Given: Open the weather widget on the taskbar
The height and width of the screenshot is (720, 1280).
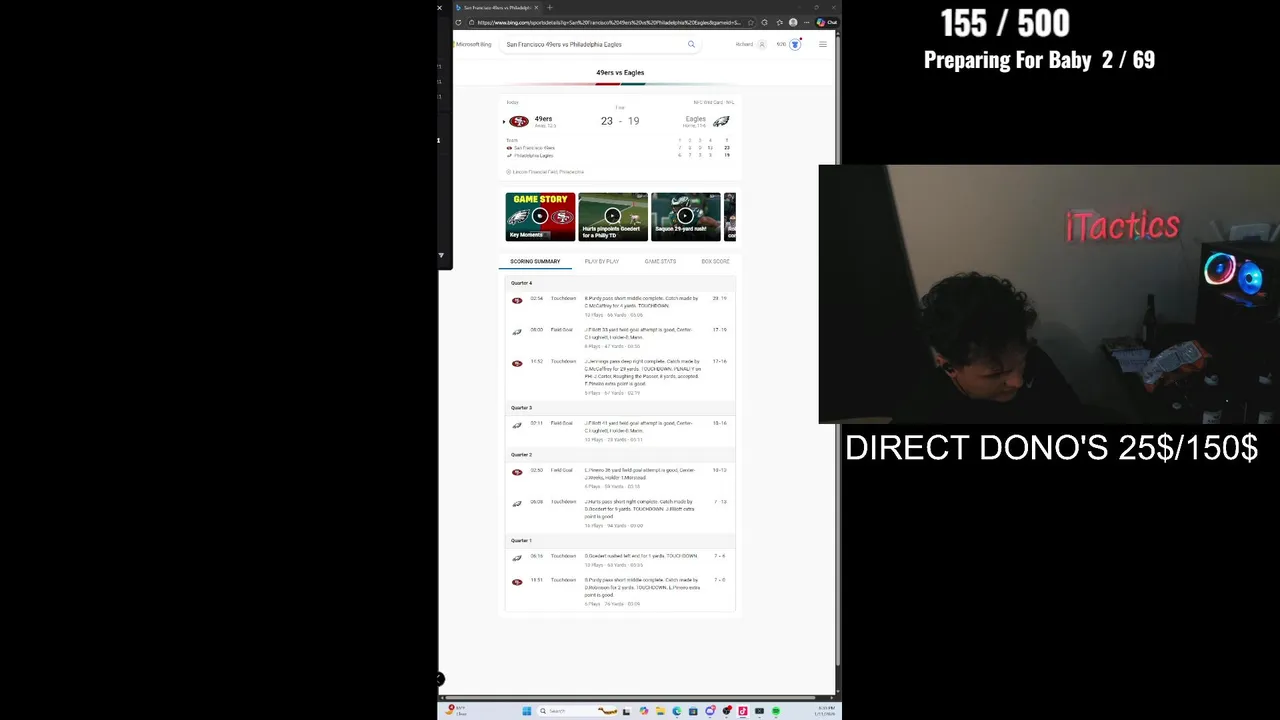Looking at the screenshot, I should click(456, 711).
